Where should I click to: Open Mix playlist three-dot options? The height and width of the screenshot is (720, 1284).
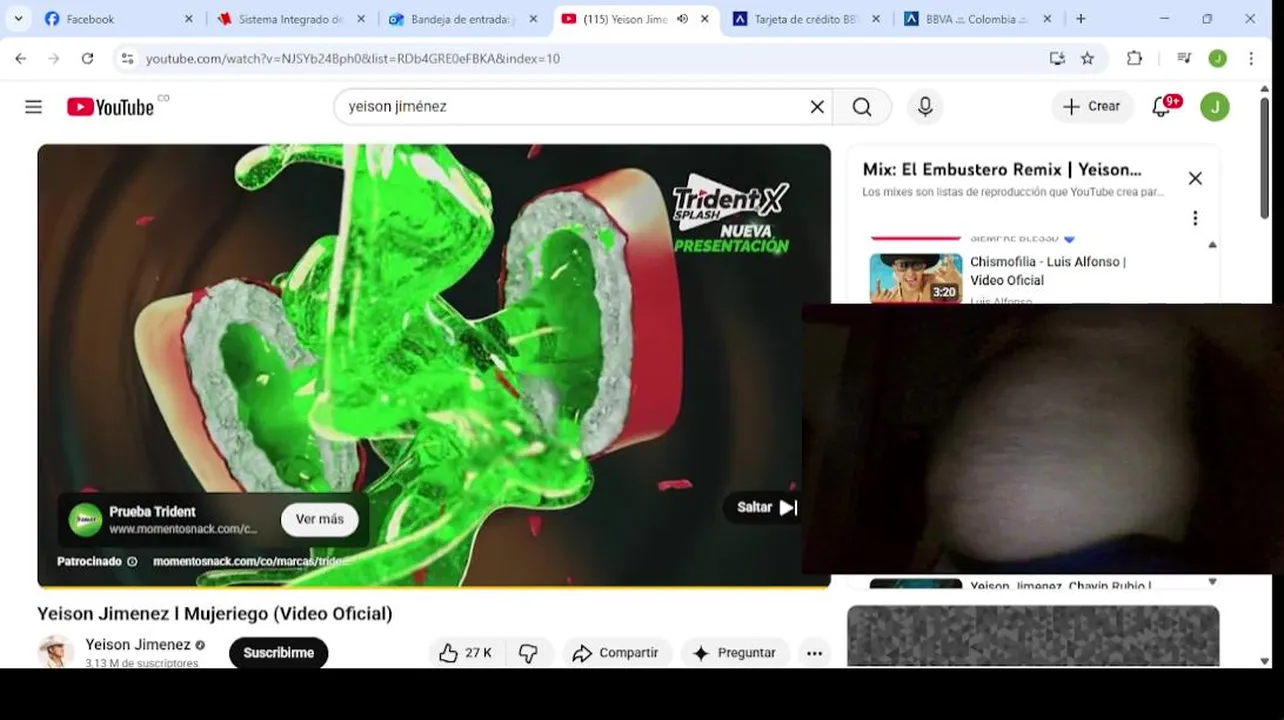click(x=1195, y=218)
